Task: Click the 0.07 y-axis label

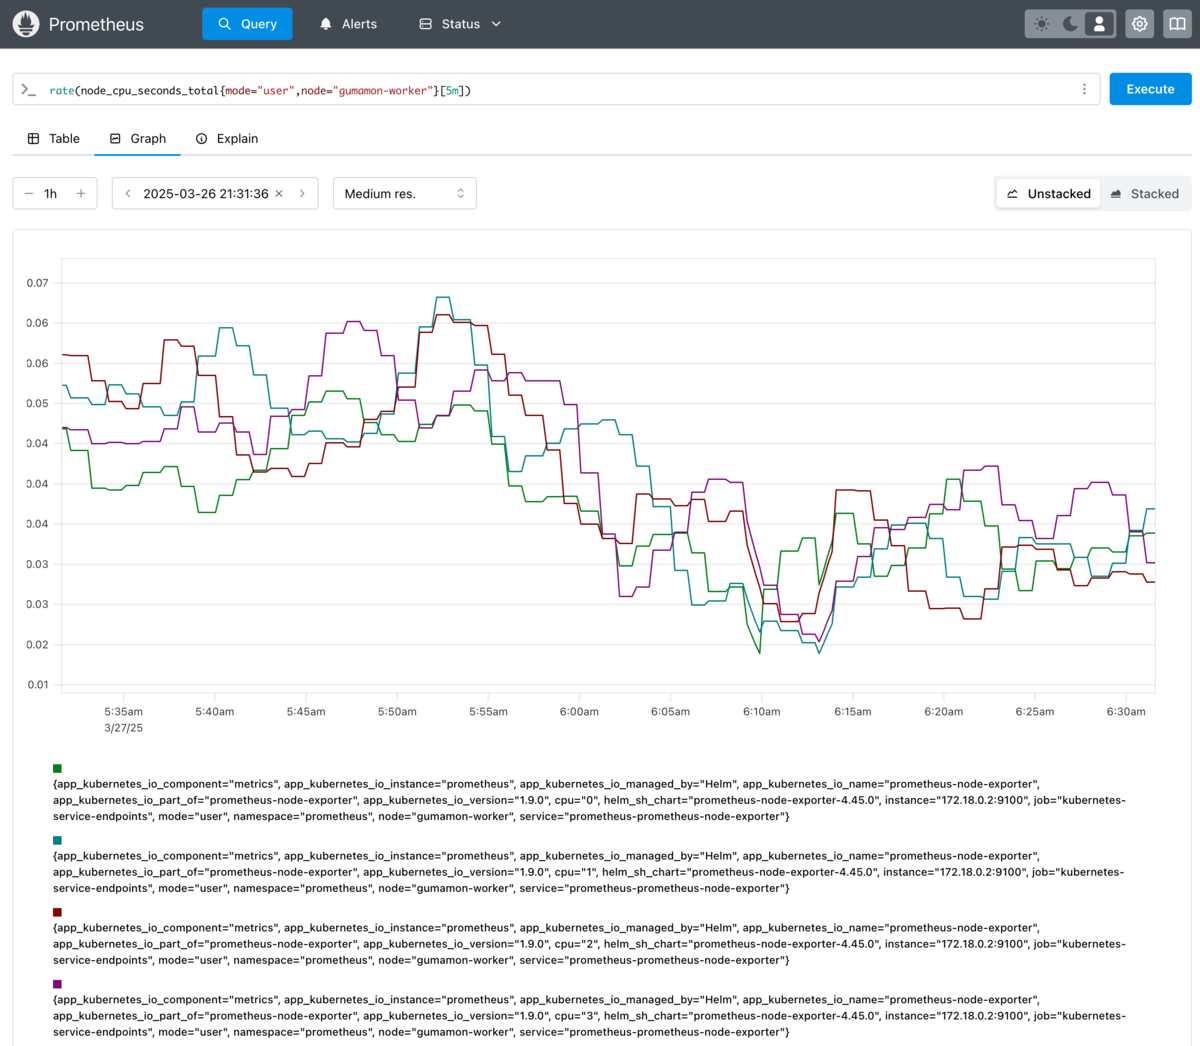Action: pos(37,283)
